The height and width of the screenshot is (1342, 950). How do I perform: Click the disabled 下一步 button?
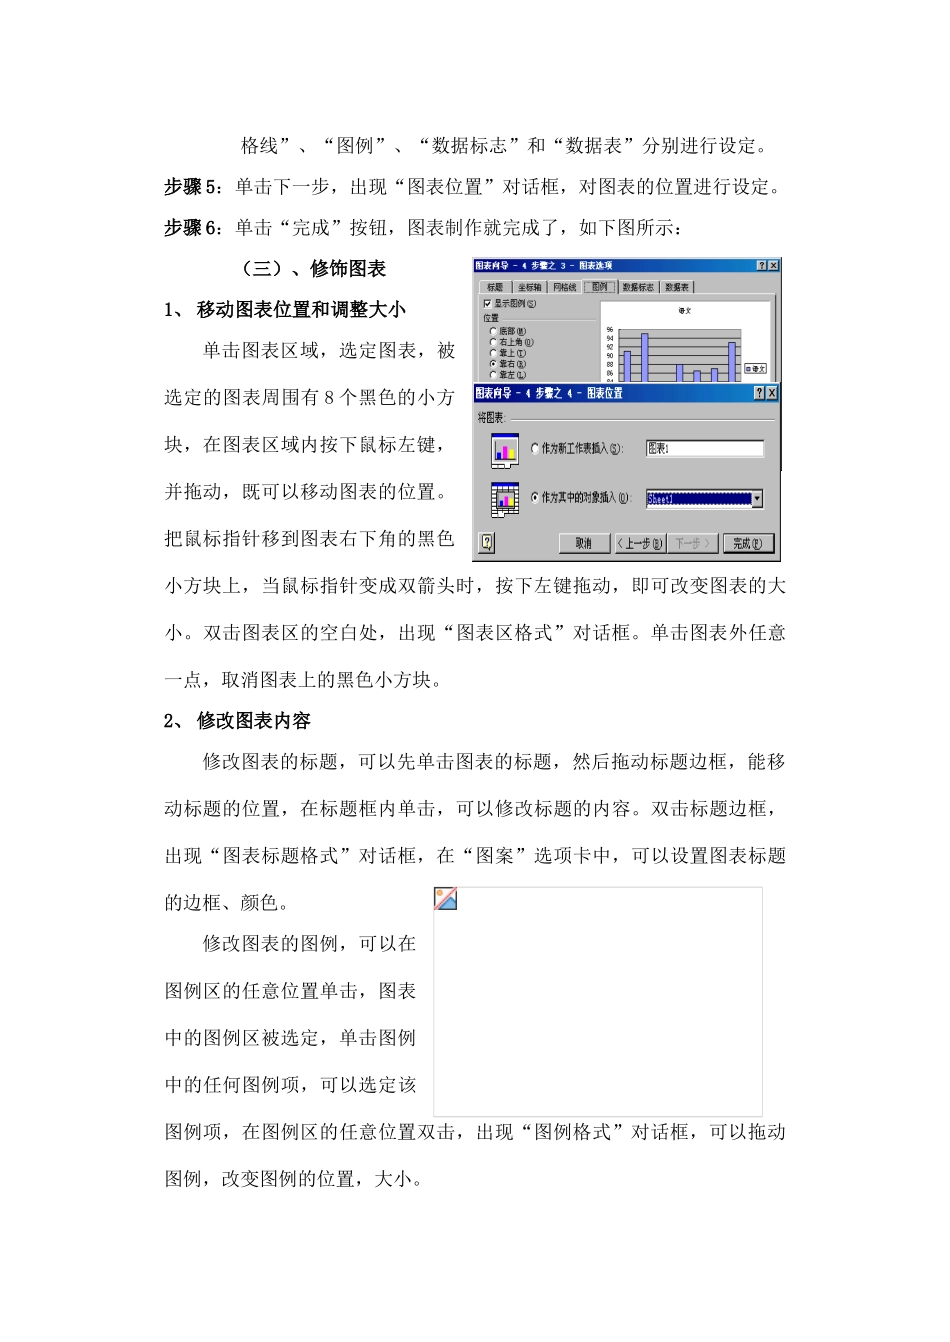692,543
